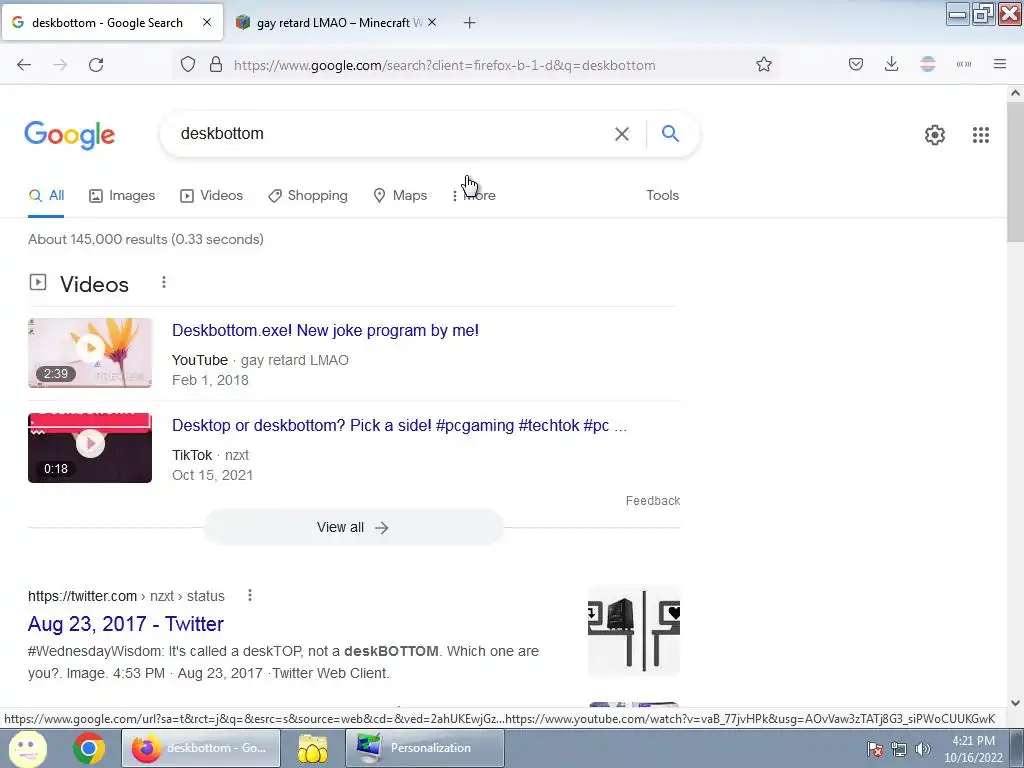Image resolution: width=1024 pixels, height=768 pixels.
Task: Expand the More search filters
Action: coord(475,195)
